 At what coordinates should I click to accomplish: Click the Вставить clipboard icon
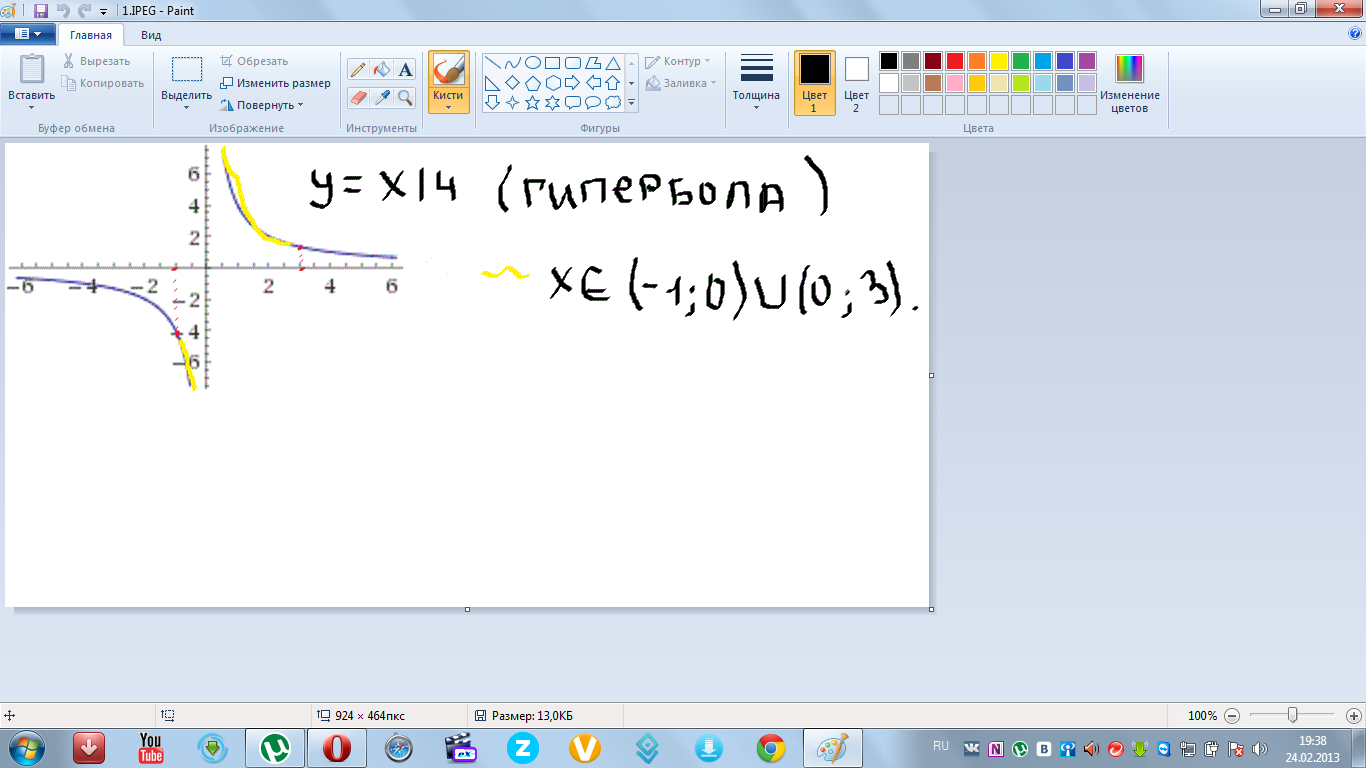click(x=32, y=70)
